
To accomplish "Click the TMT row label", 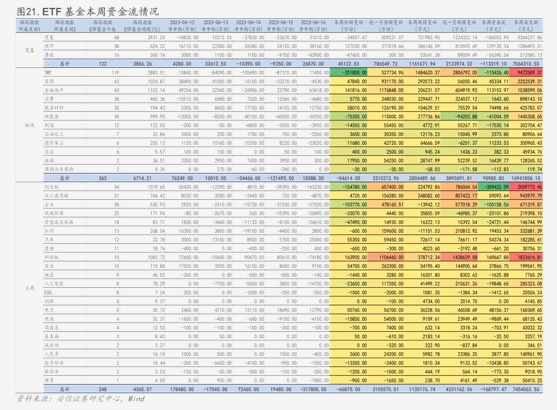I will (48, 72).
